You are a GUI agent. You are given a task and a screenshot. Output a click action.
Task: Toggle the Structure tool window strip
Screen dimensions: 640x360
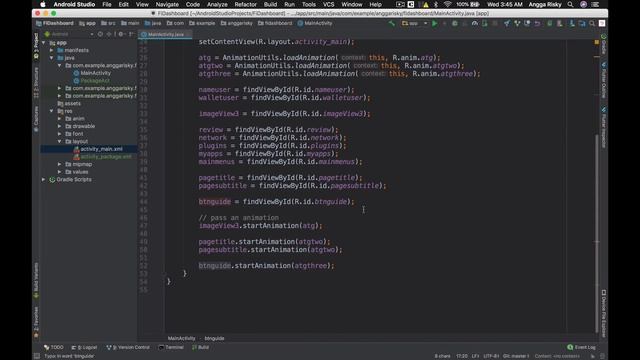[36, 83]
